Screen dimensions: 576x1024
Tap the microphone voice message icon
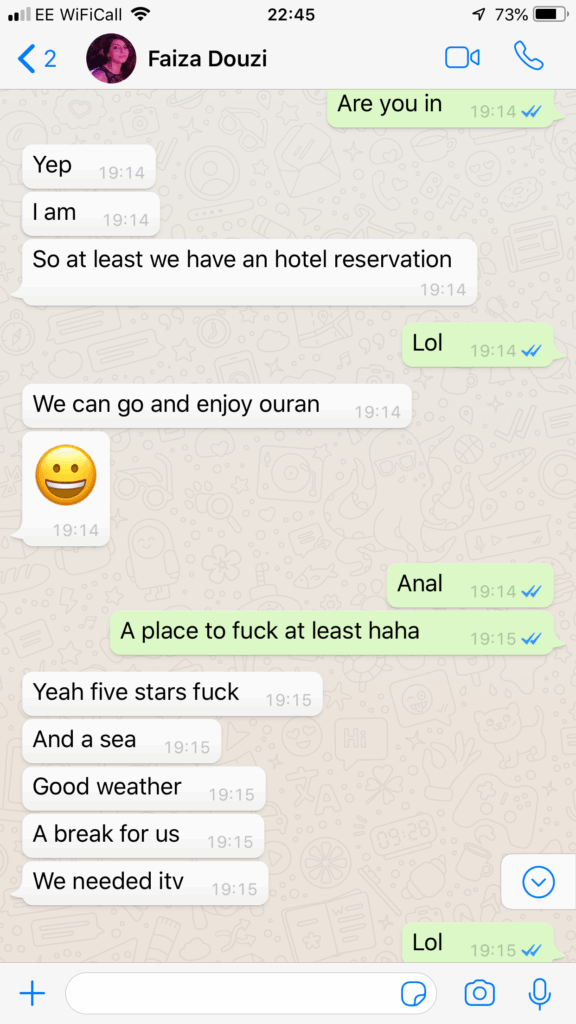539,993
